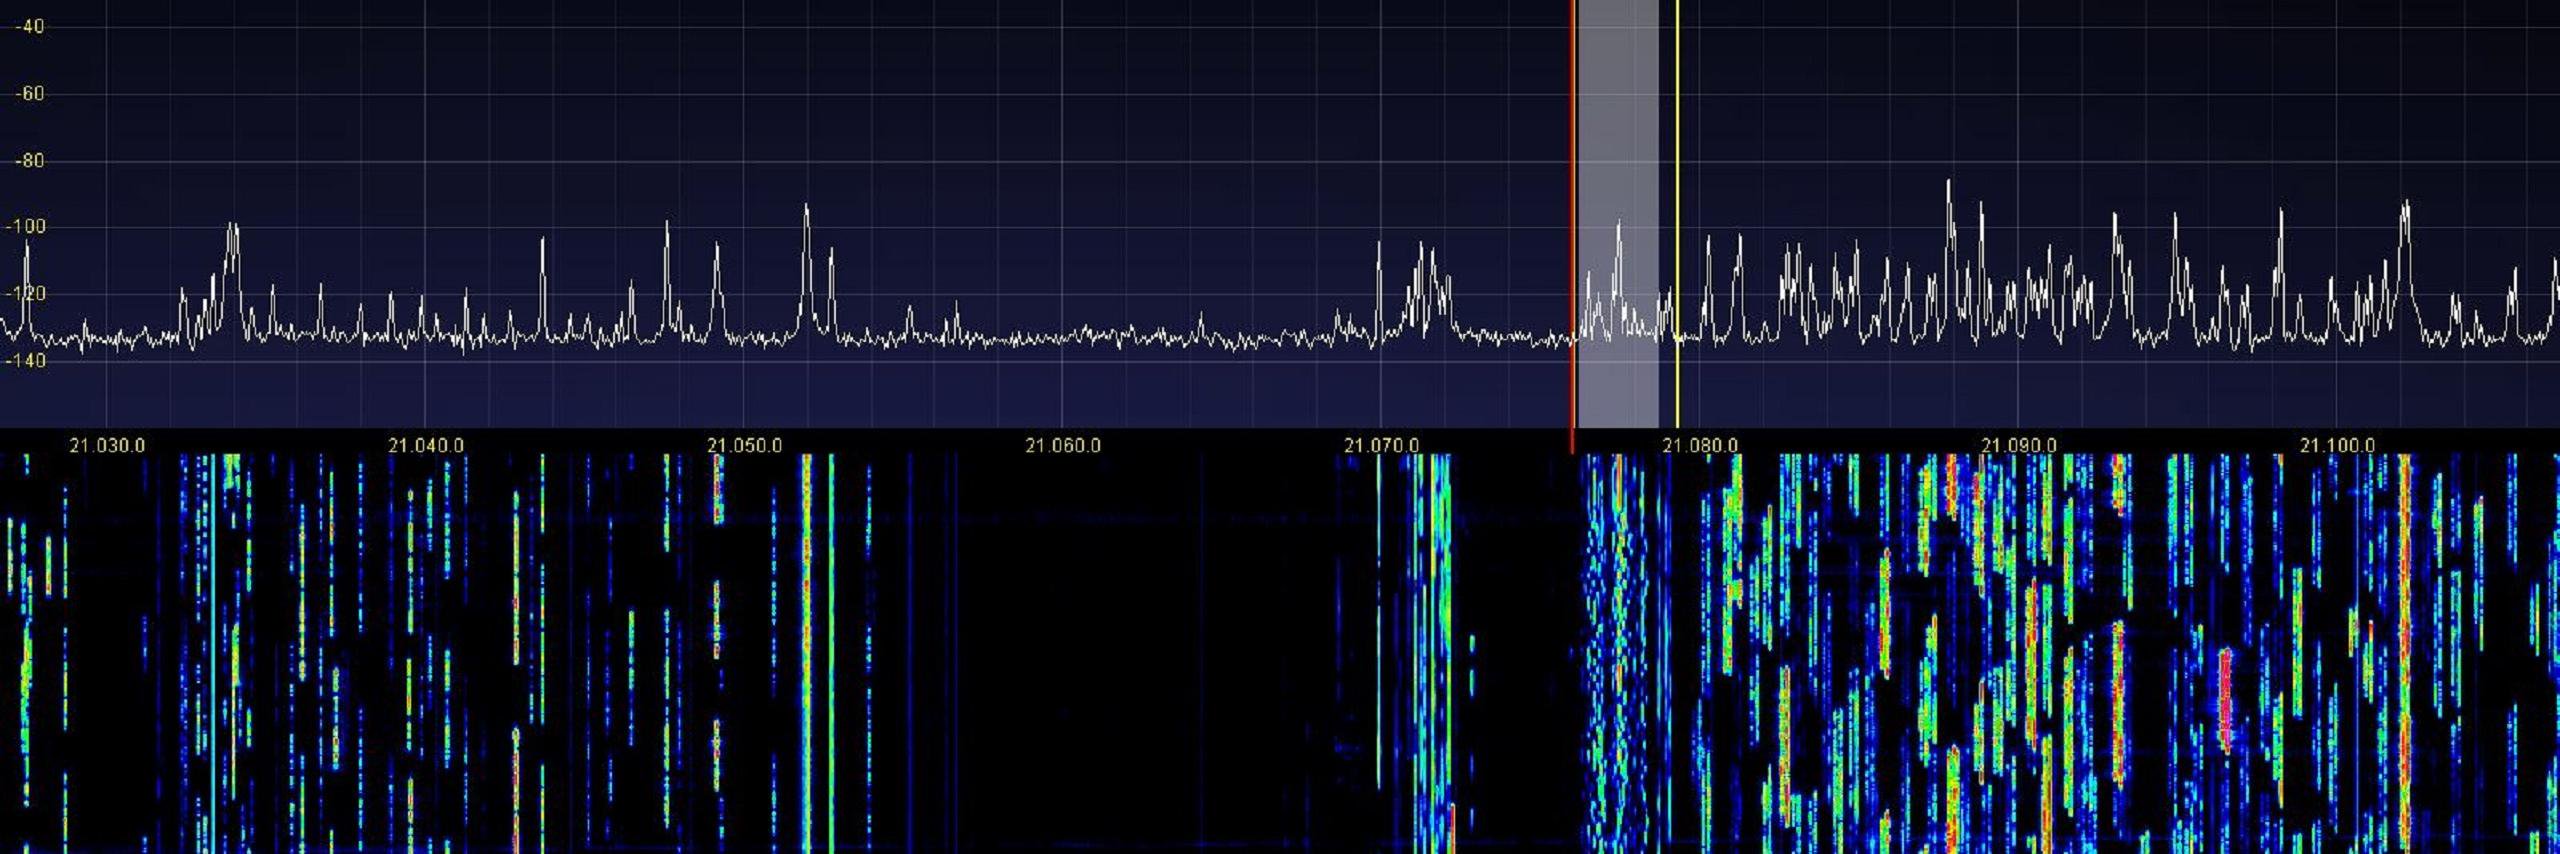The height and width of the screenshot is (854, 2560).
Task: Click the 21.100.0 frequency label
Action: point(2337,445)
